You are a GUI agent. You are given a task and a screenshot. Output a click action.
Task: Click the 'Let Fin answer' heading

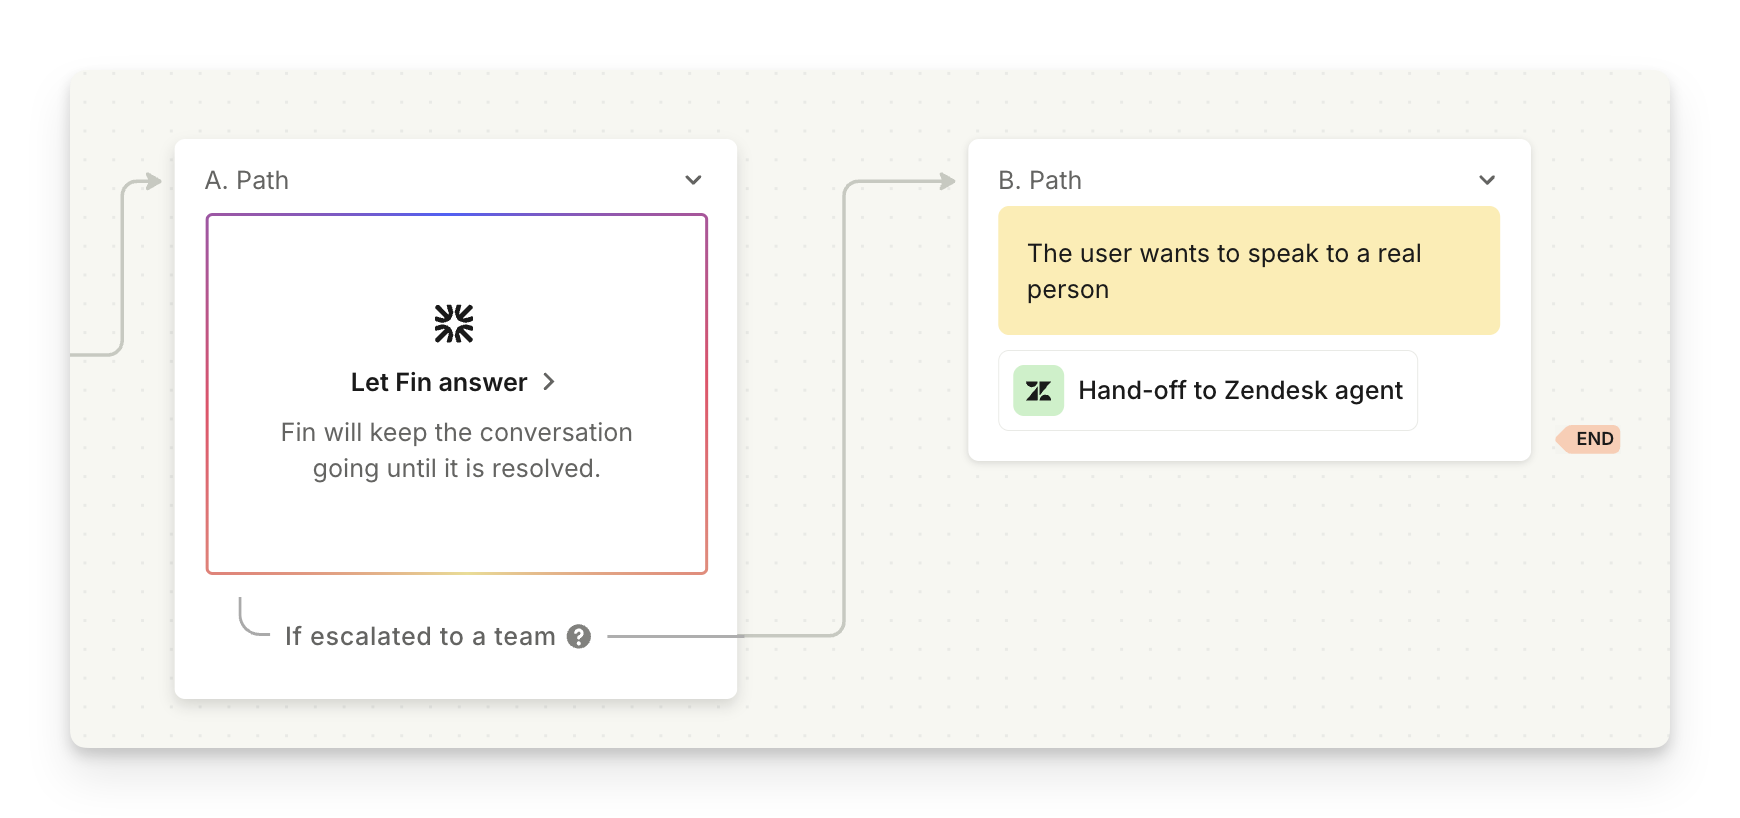[x=439, y=382]
